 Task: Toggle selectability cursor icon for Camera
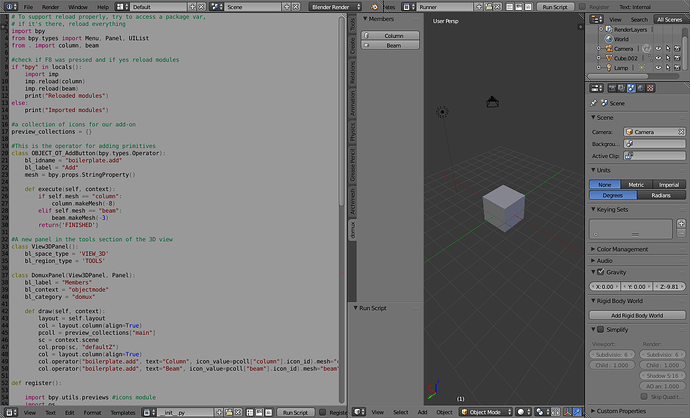point(668,48)
